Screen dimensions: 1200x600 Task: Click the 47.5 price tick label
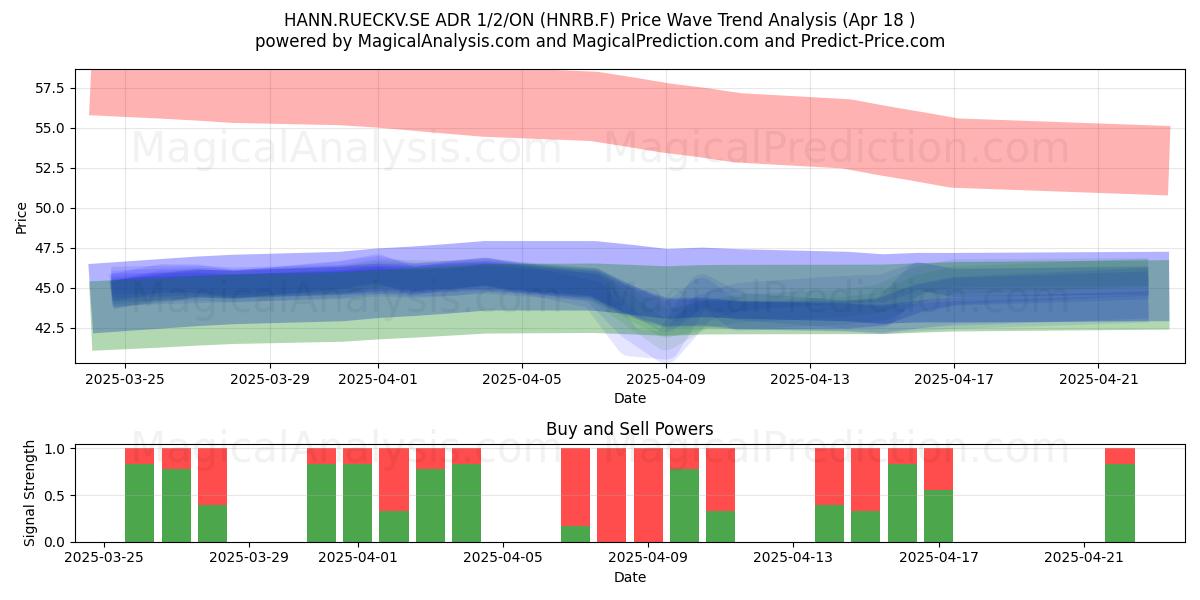[x=51, y=248]
